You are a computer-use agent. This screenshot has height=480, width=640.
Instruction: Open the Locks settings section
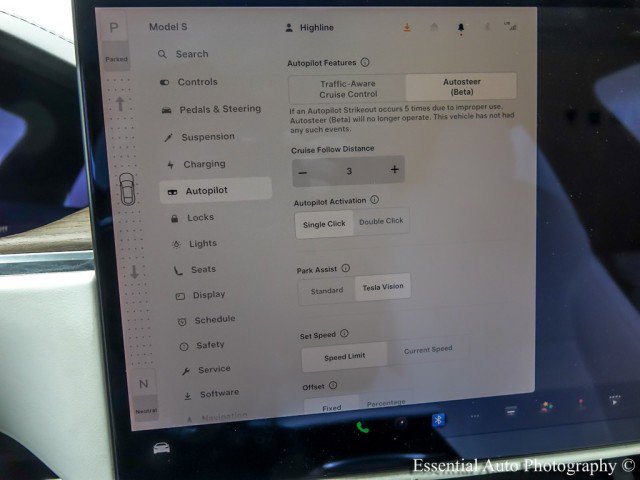tap(200, 217)
